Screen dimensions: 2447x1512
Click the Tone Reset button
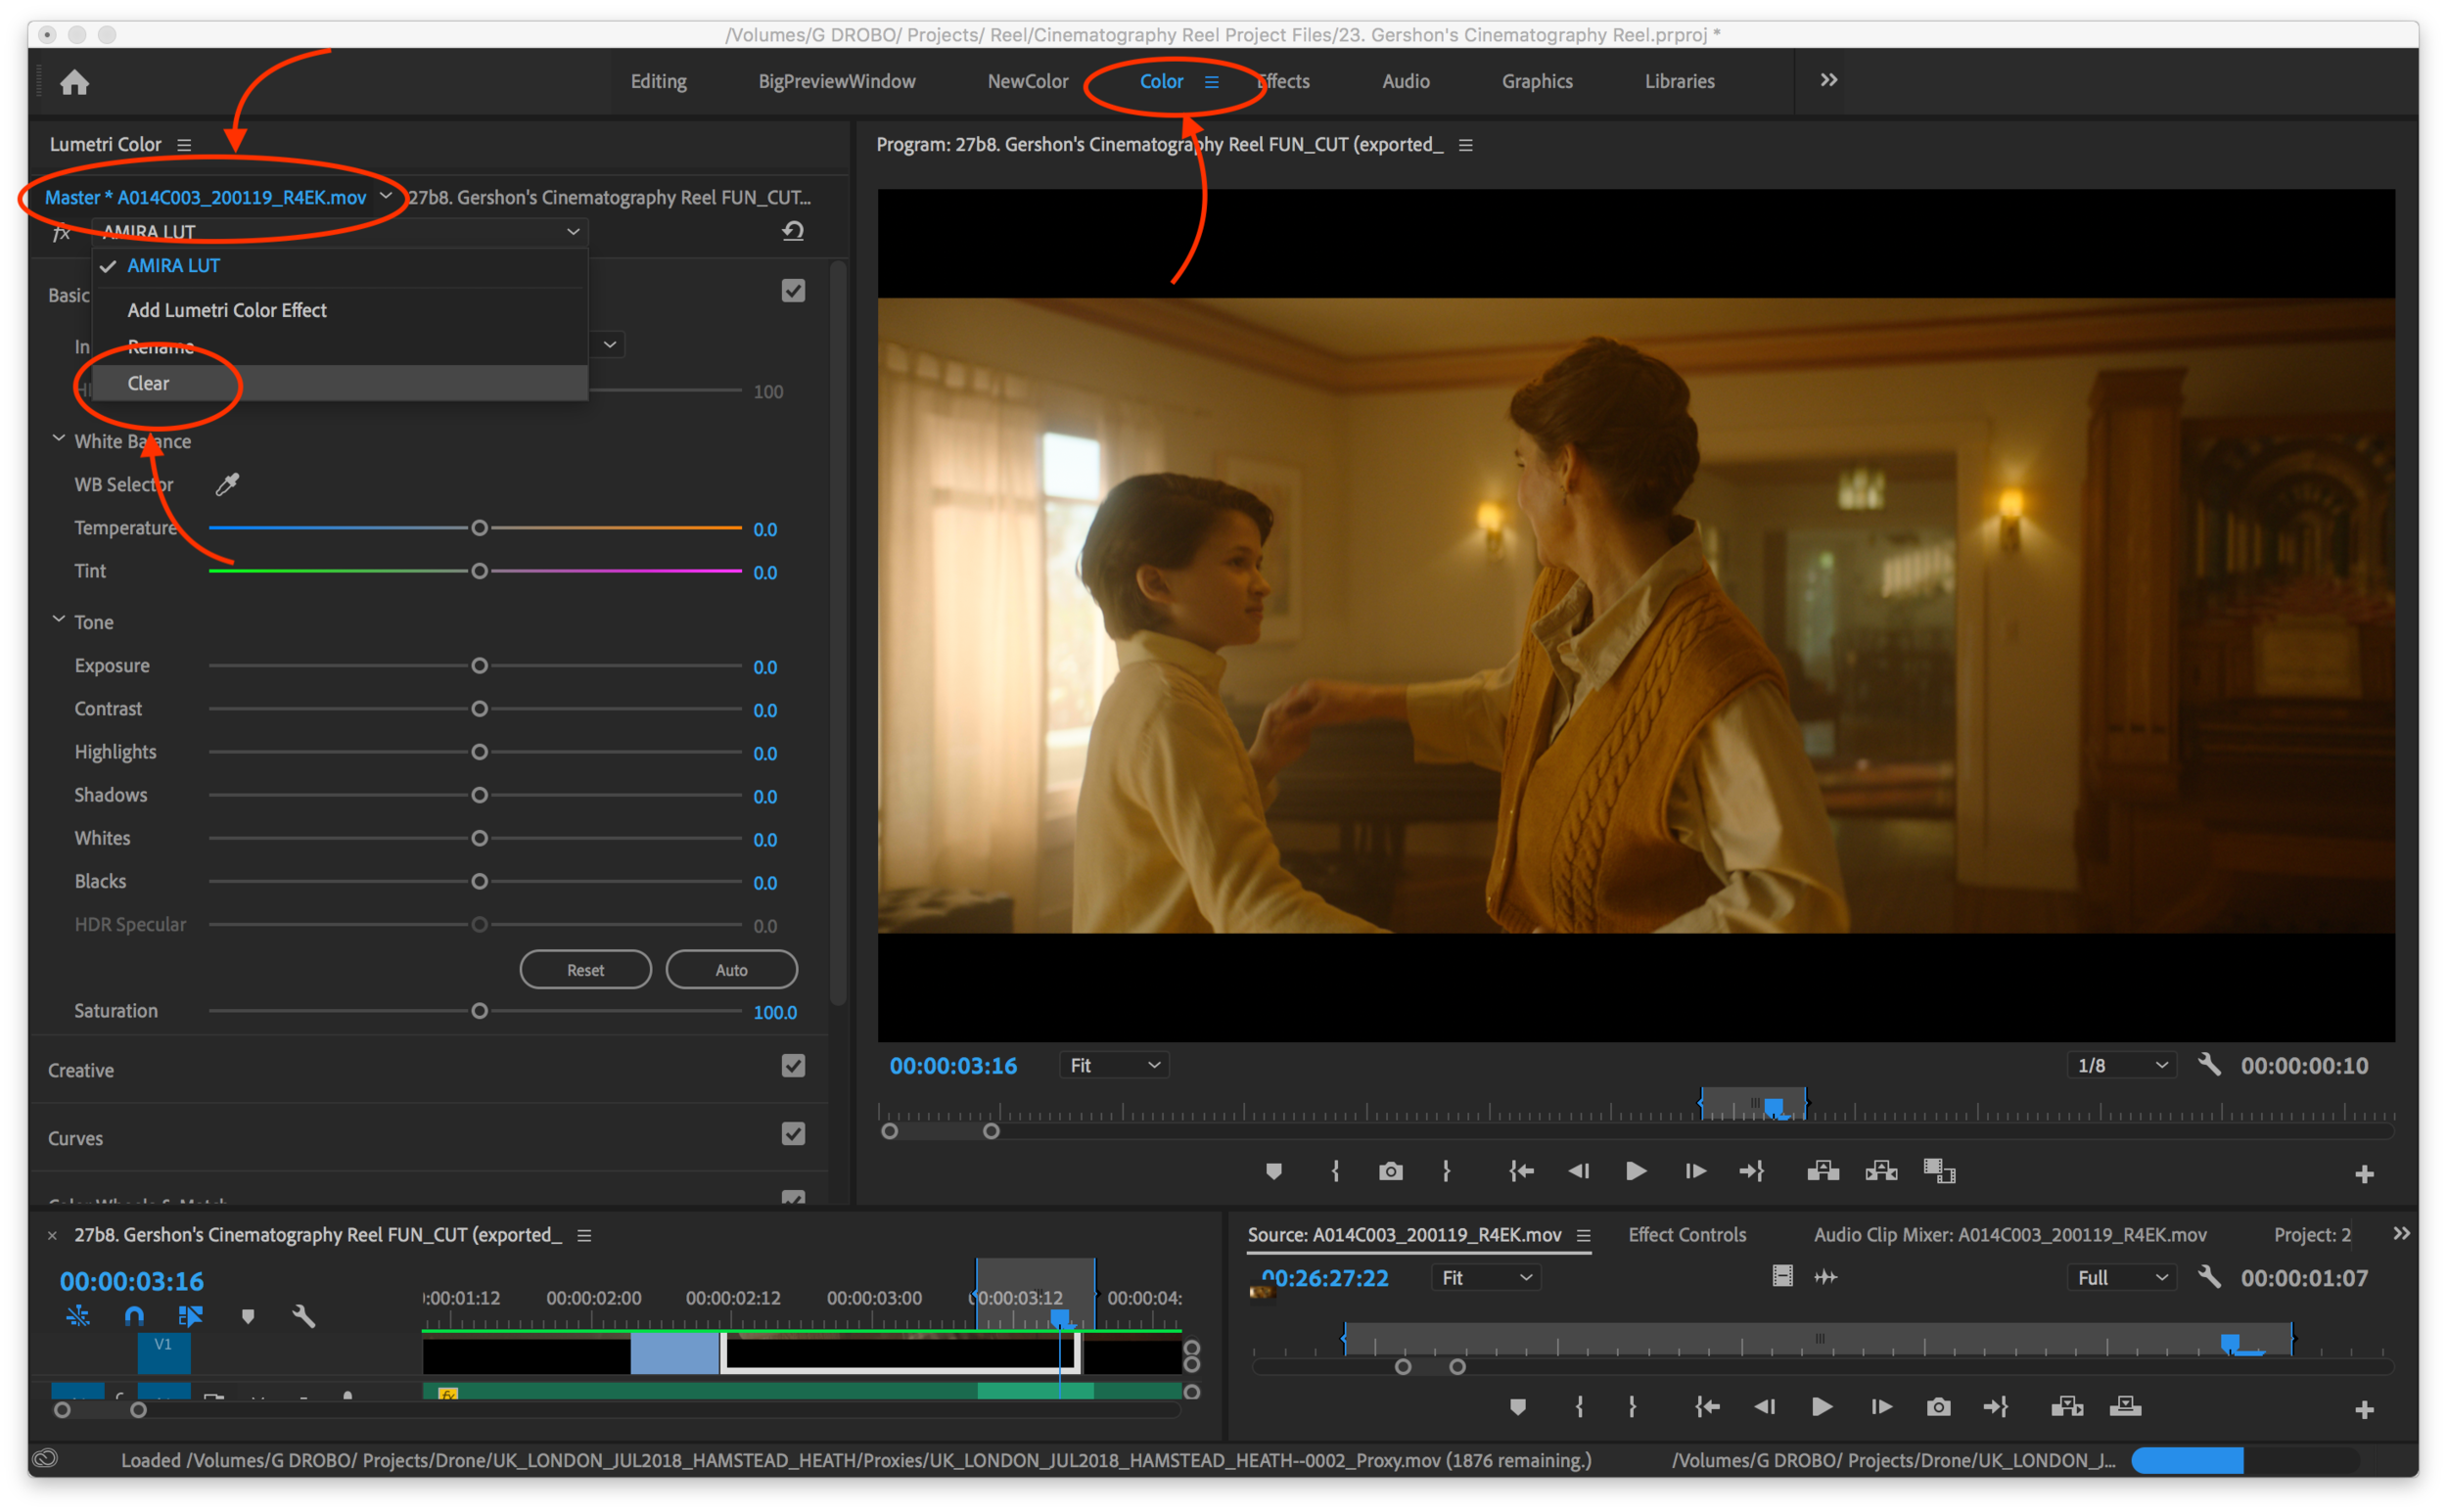point(585,970)
